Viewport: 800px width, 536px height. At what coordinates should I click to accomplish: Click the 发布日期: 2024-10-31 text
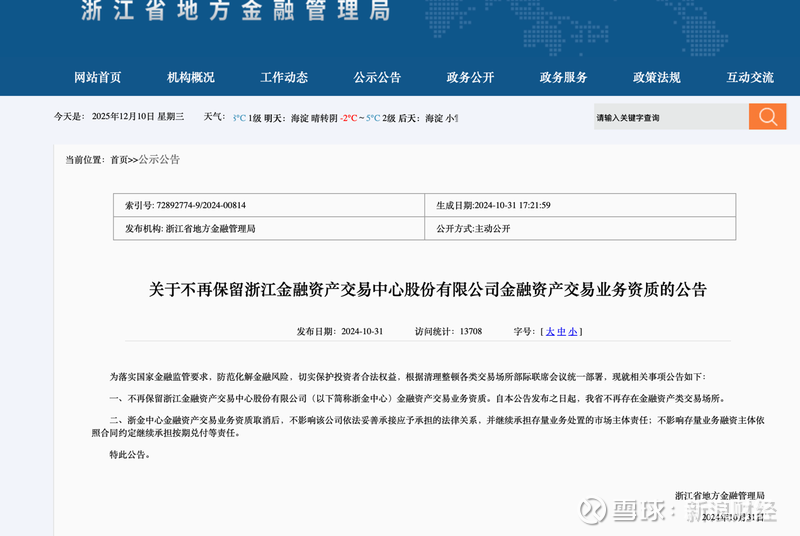[340, 331]
